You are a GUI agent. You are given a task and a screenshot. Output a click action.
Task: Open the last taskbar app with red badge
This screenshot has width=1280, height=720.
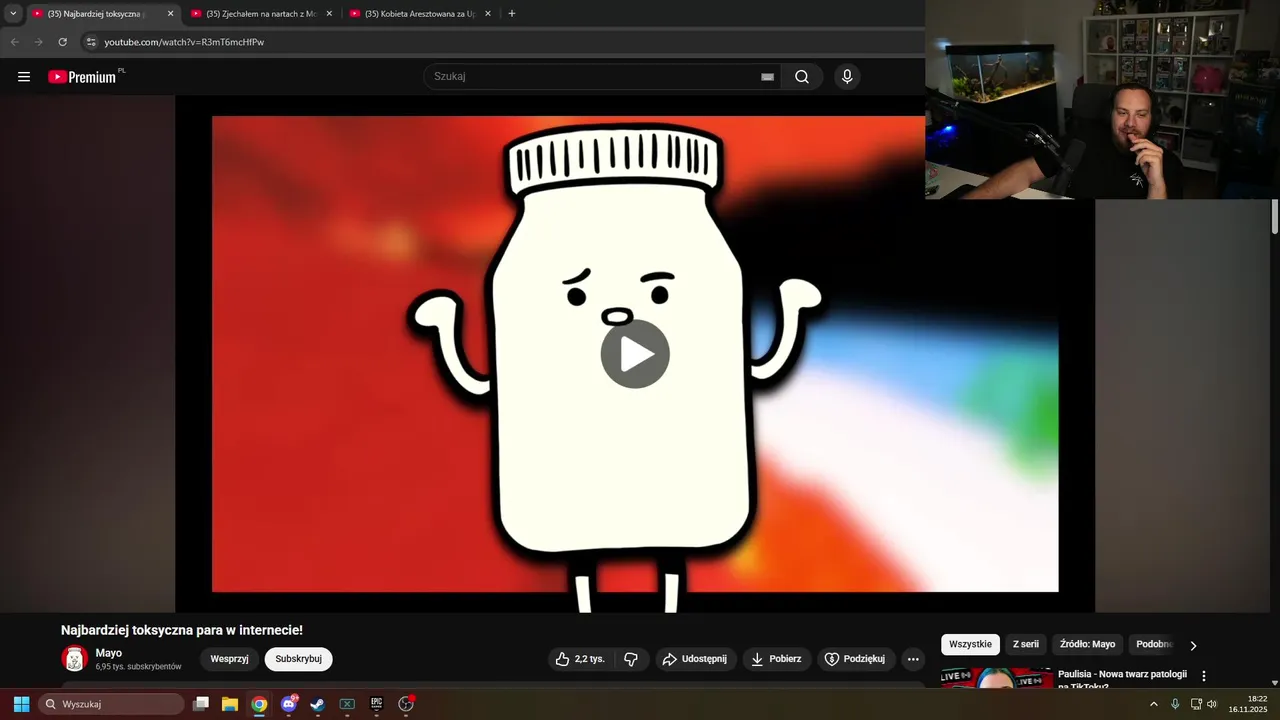406,704
